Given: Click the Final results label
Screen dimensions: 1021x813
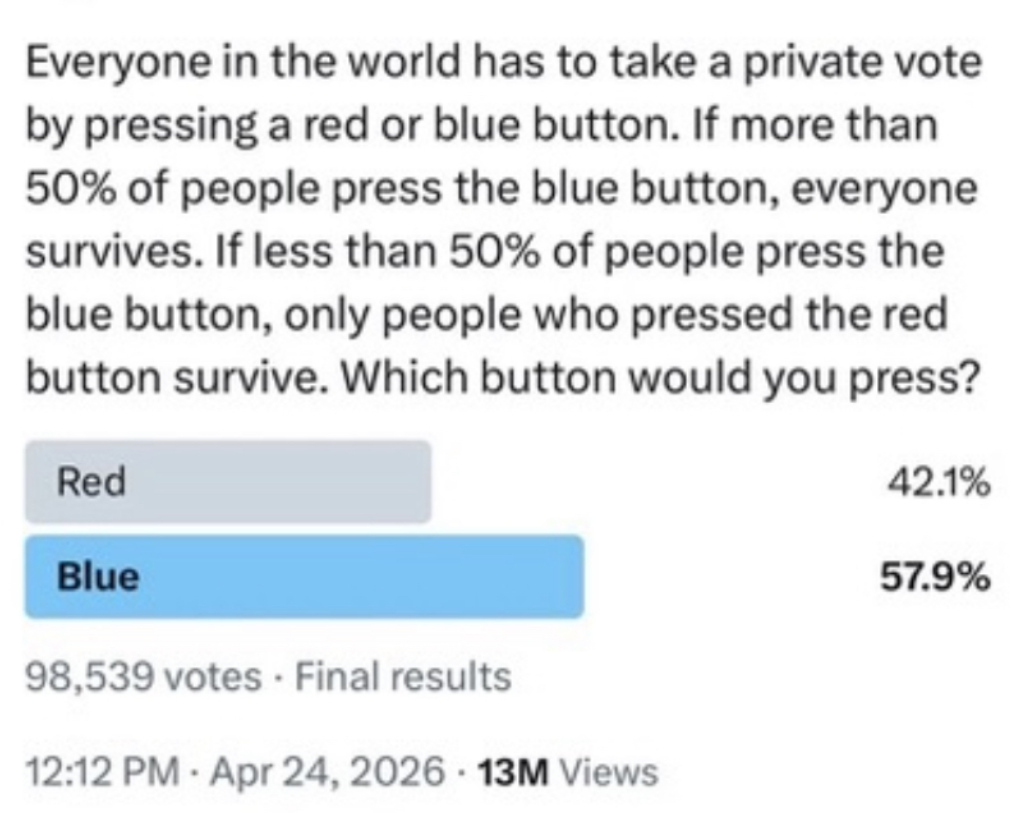Looking at the screenshot, I should [403, 678].
